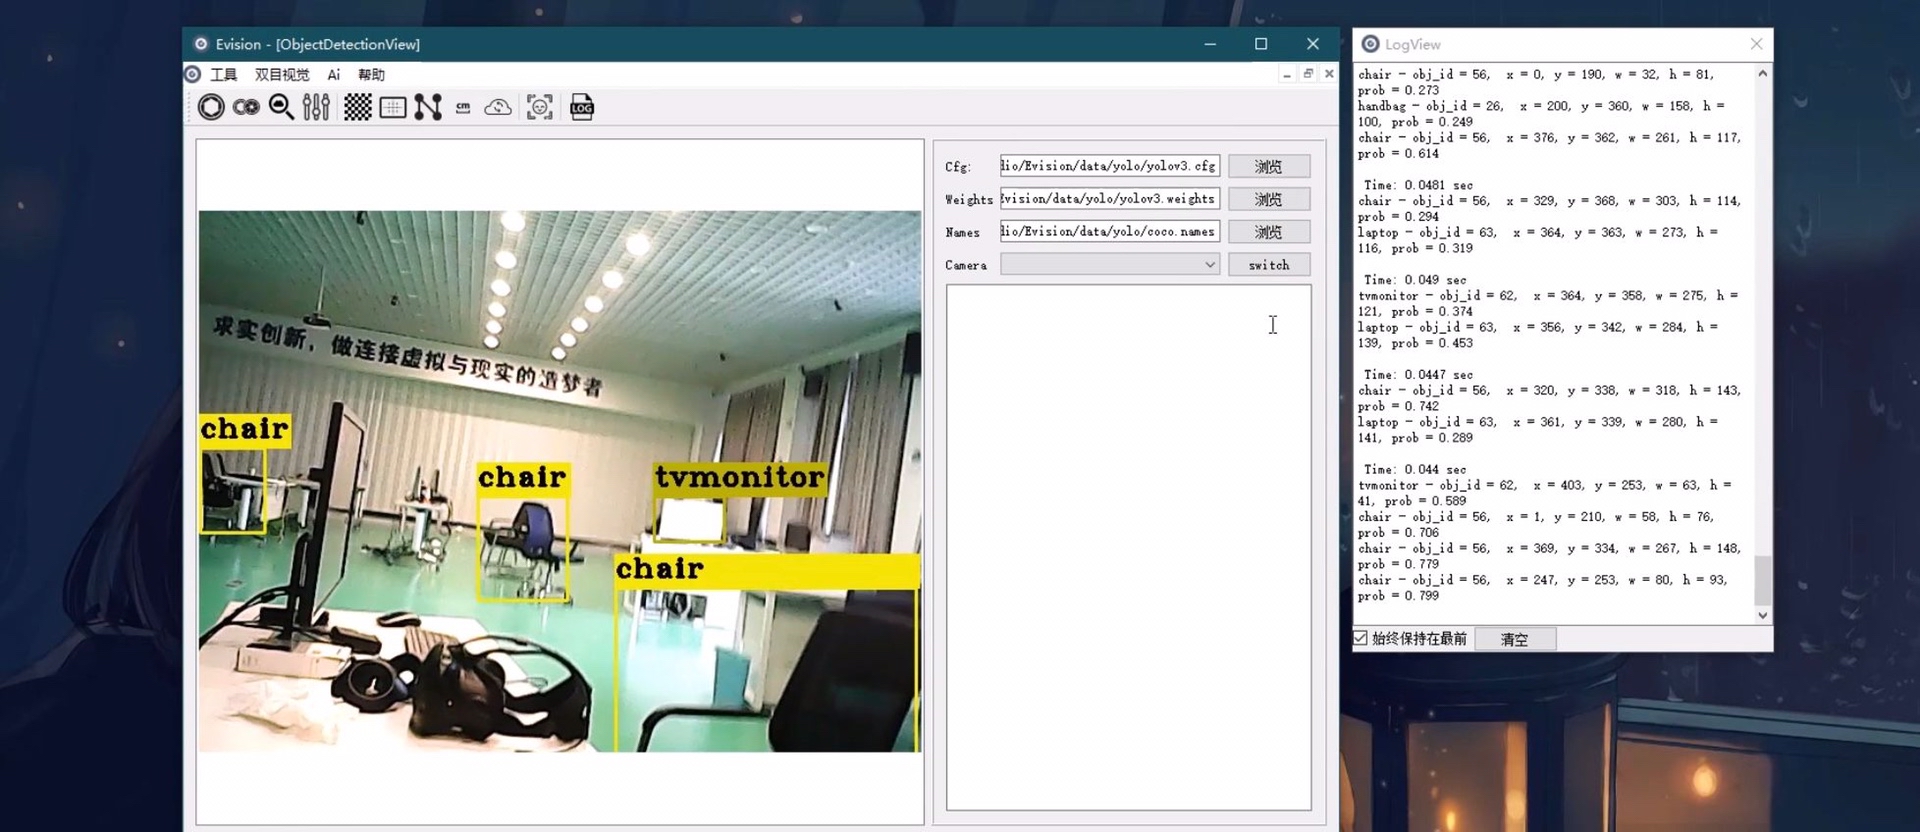Click the Evision title bar app icon
Image resolution: width=1920 pixels, height=832 pixels.
pyautogui.click(x=201, y=44)
